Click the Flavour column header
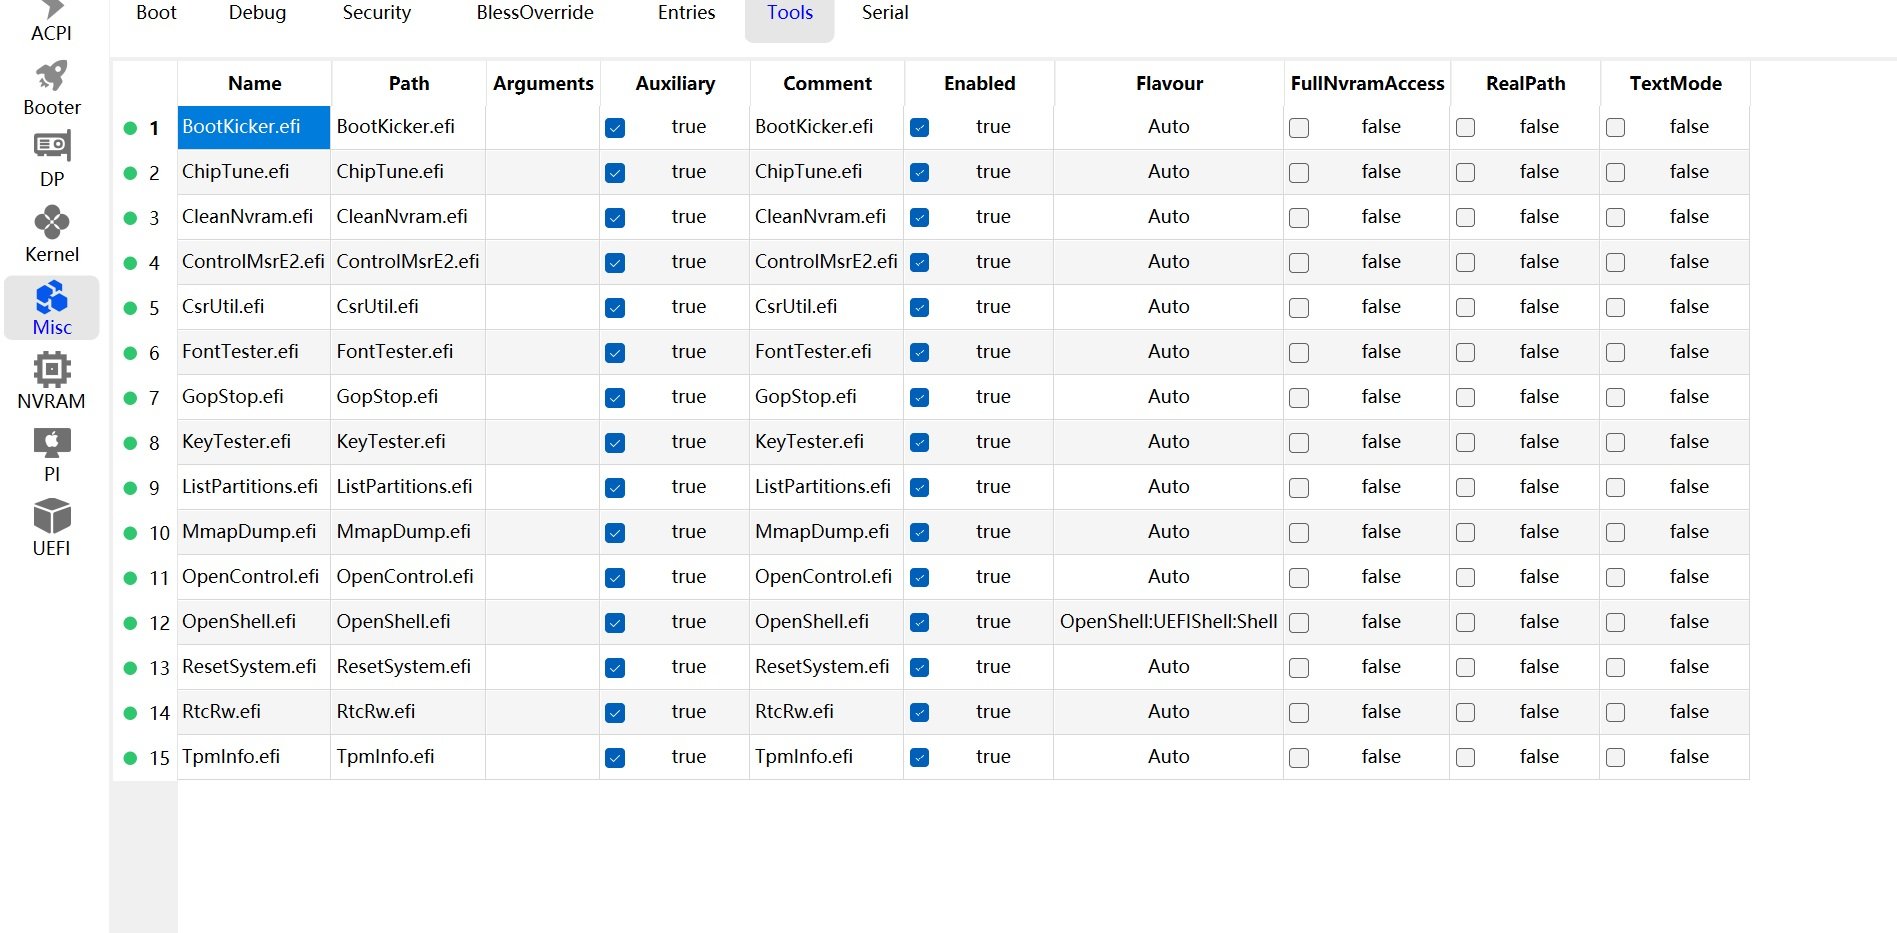 [1168, 84]
